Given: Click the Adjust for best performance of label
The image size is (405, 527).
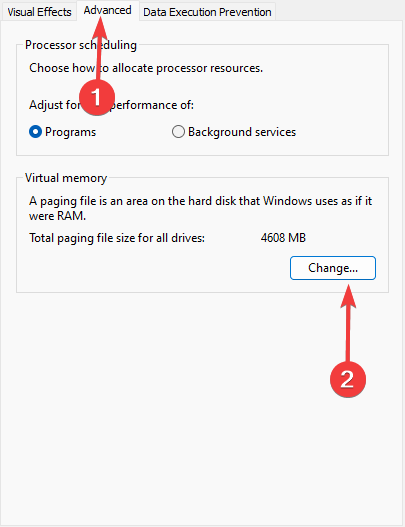Looking at the screenshot, I should [111, 105].
